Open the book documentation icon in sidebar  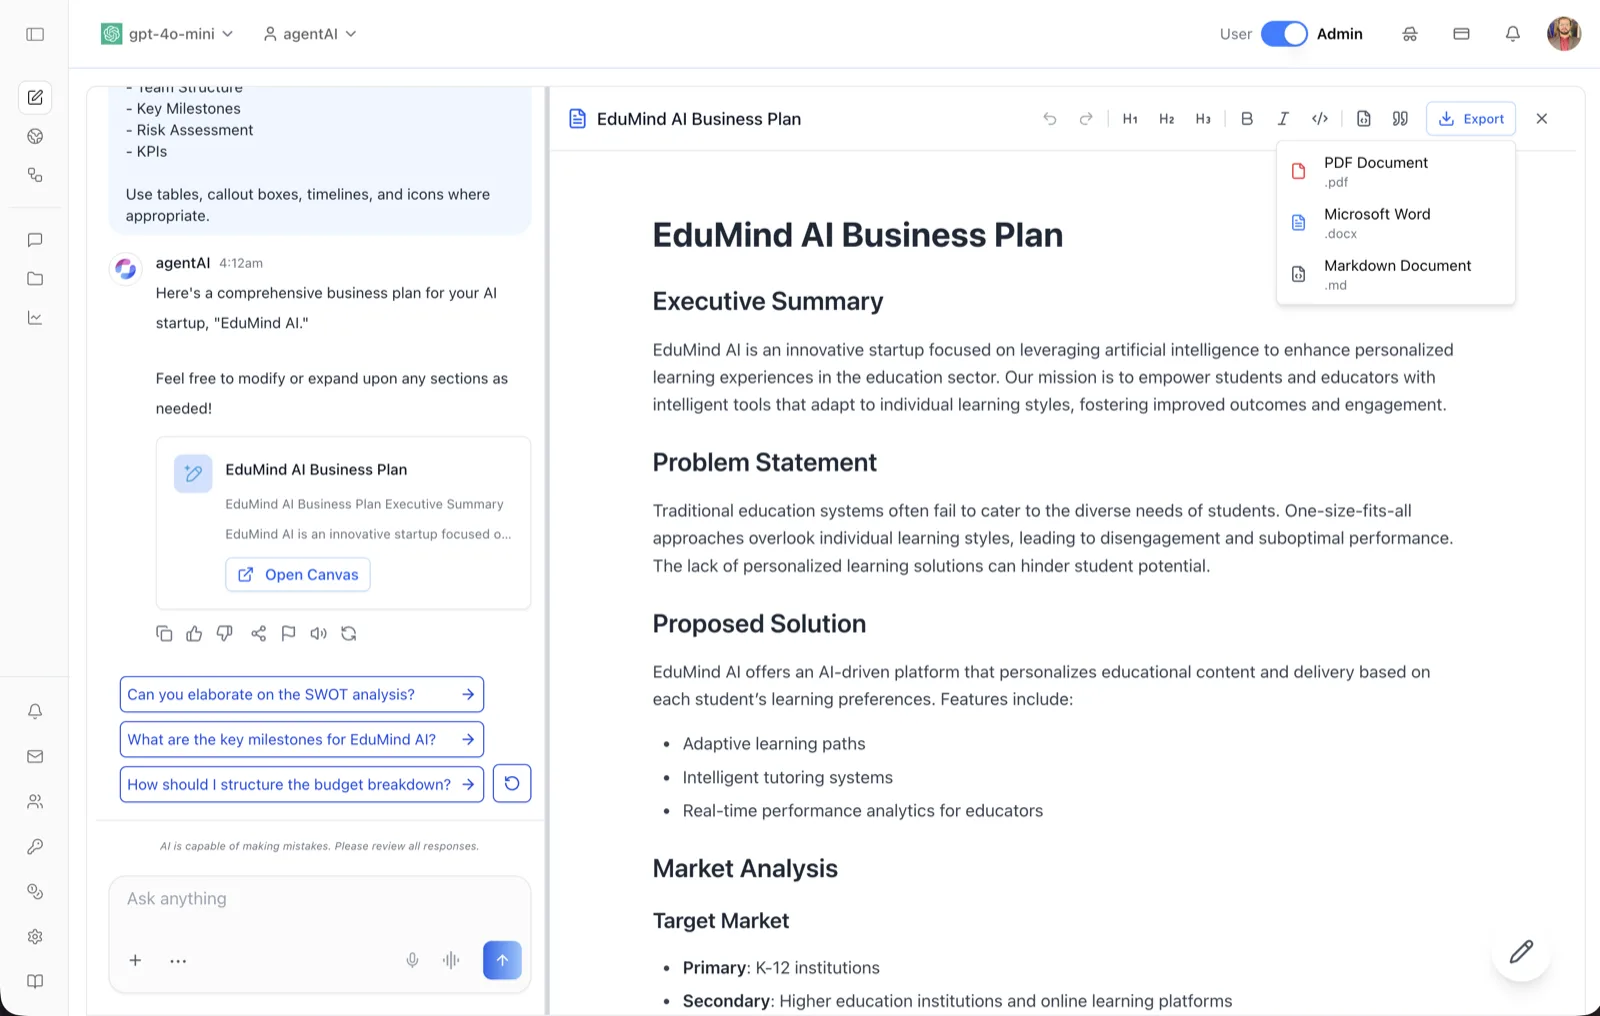click(x=35, y=982)
